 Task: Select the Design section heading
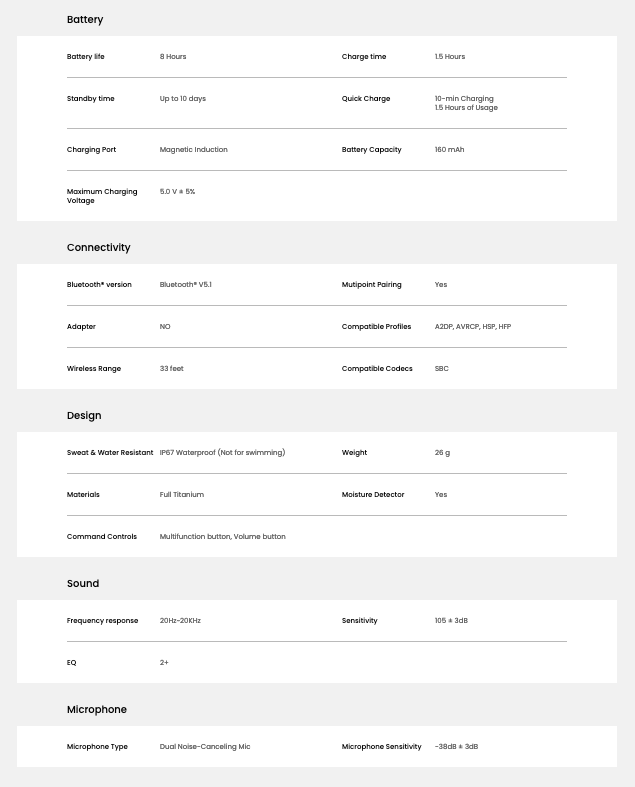coord(84,416)
